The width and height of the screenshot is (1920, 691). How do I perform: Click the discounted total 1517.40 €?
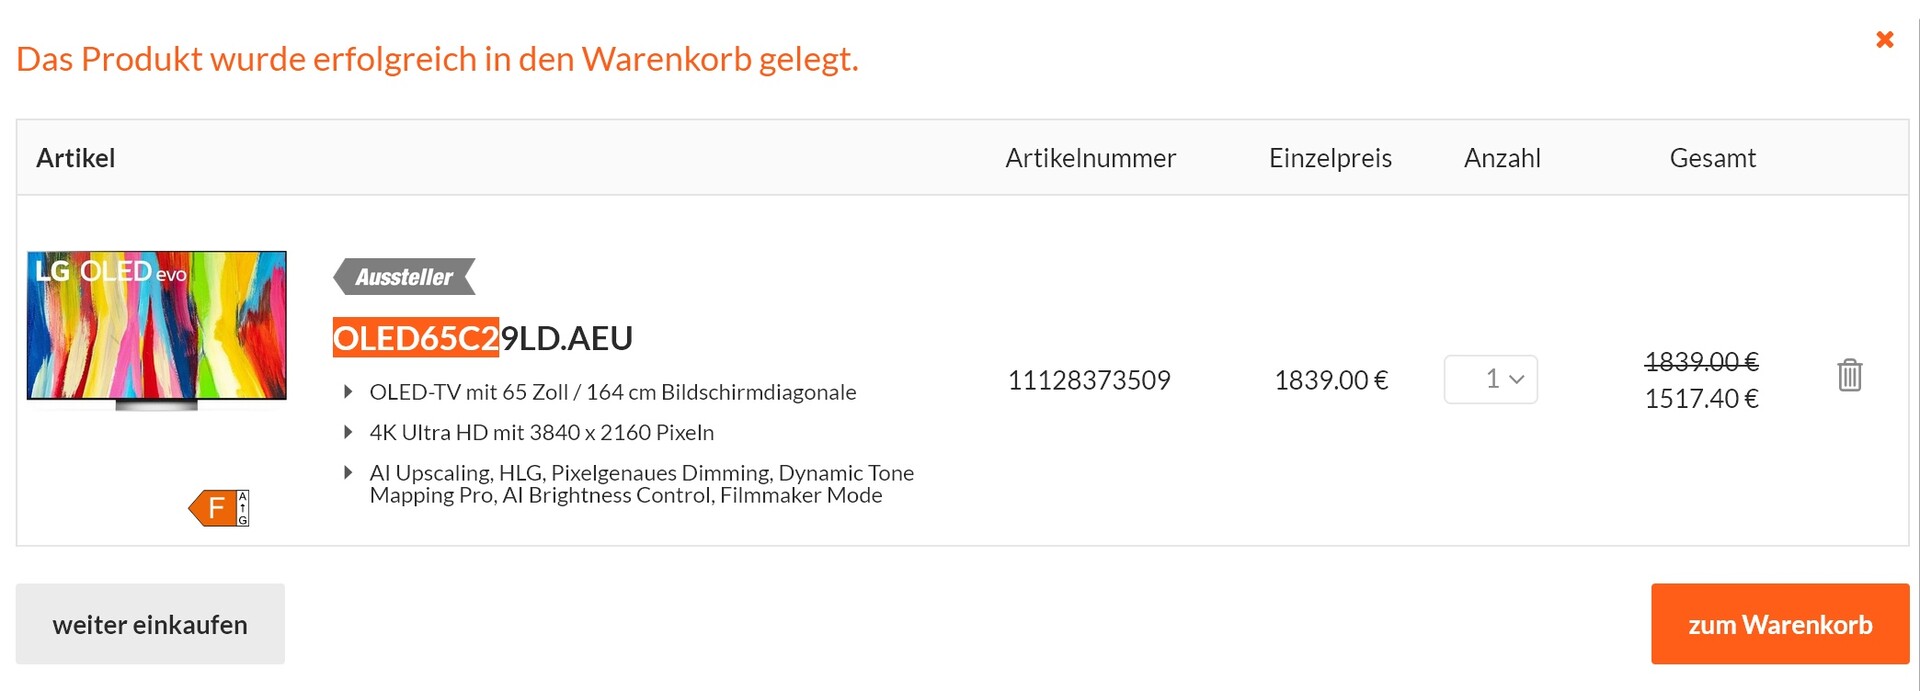coord(1701,399)
